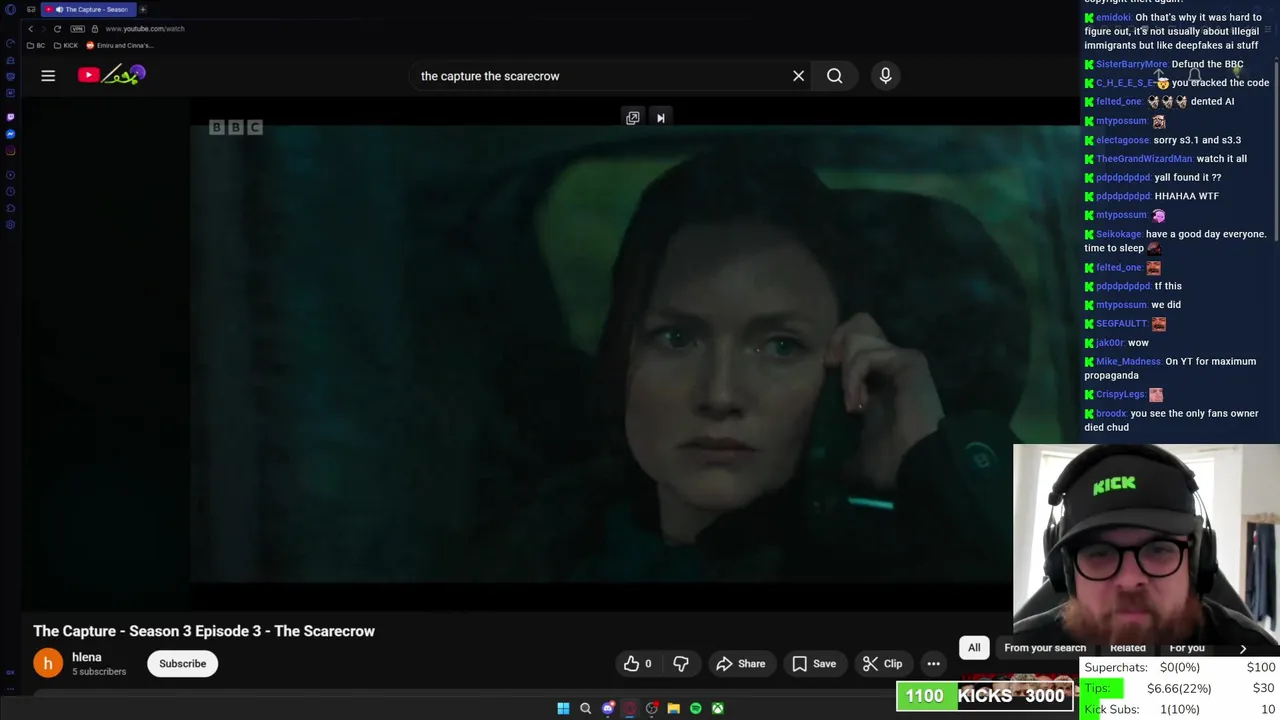
Task: Toggle the browser VPN badge
Action: click(78, 29)
